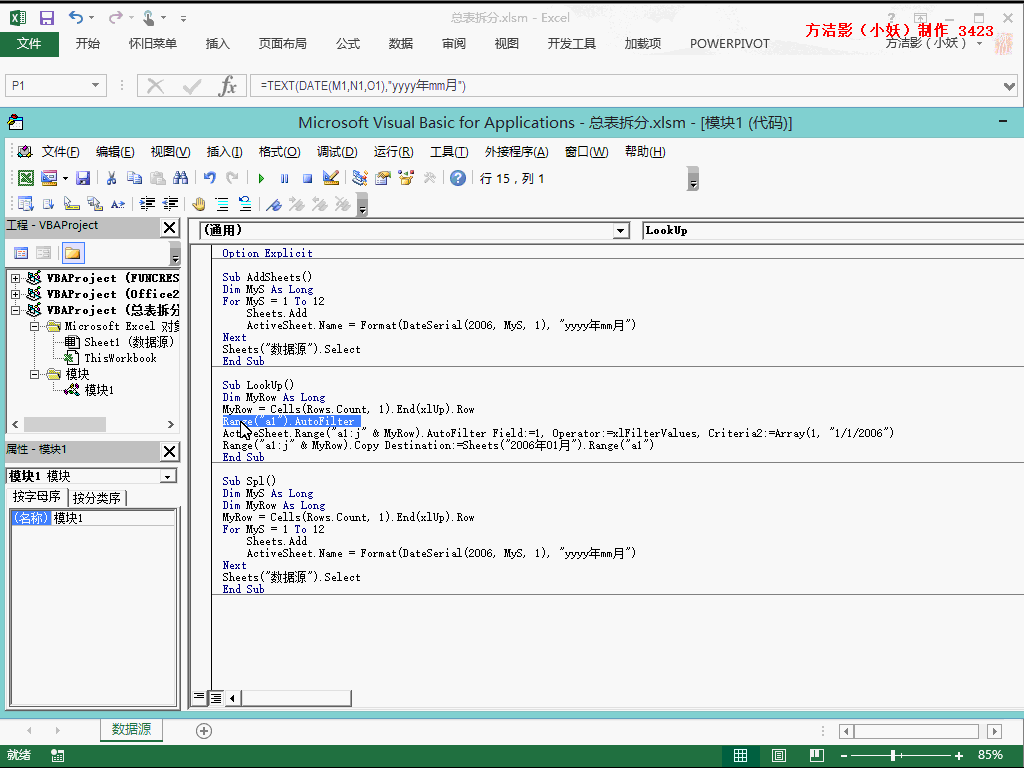
Task: Switch to 按分类序 properties tab
Action: click(x=97, y=498)
